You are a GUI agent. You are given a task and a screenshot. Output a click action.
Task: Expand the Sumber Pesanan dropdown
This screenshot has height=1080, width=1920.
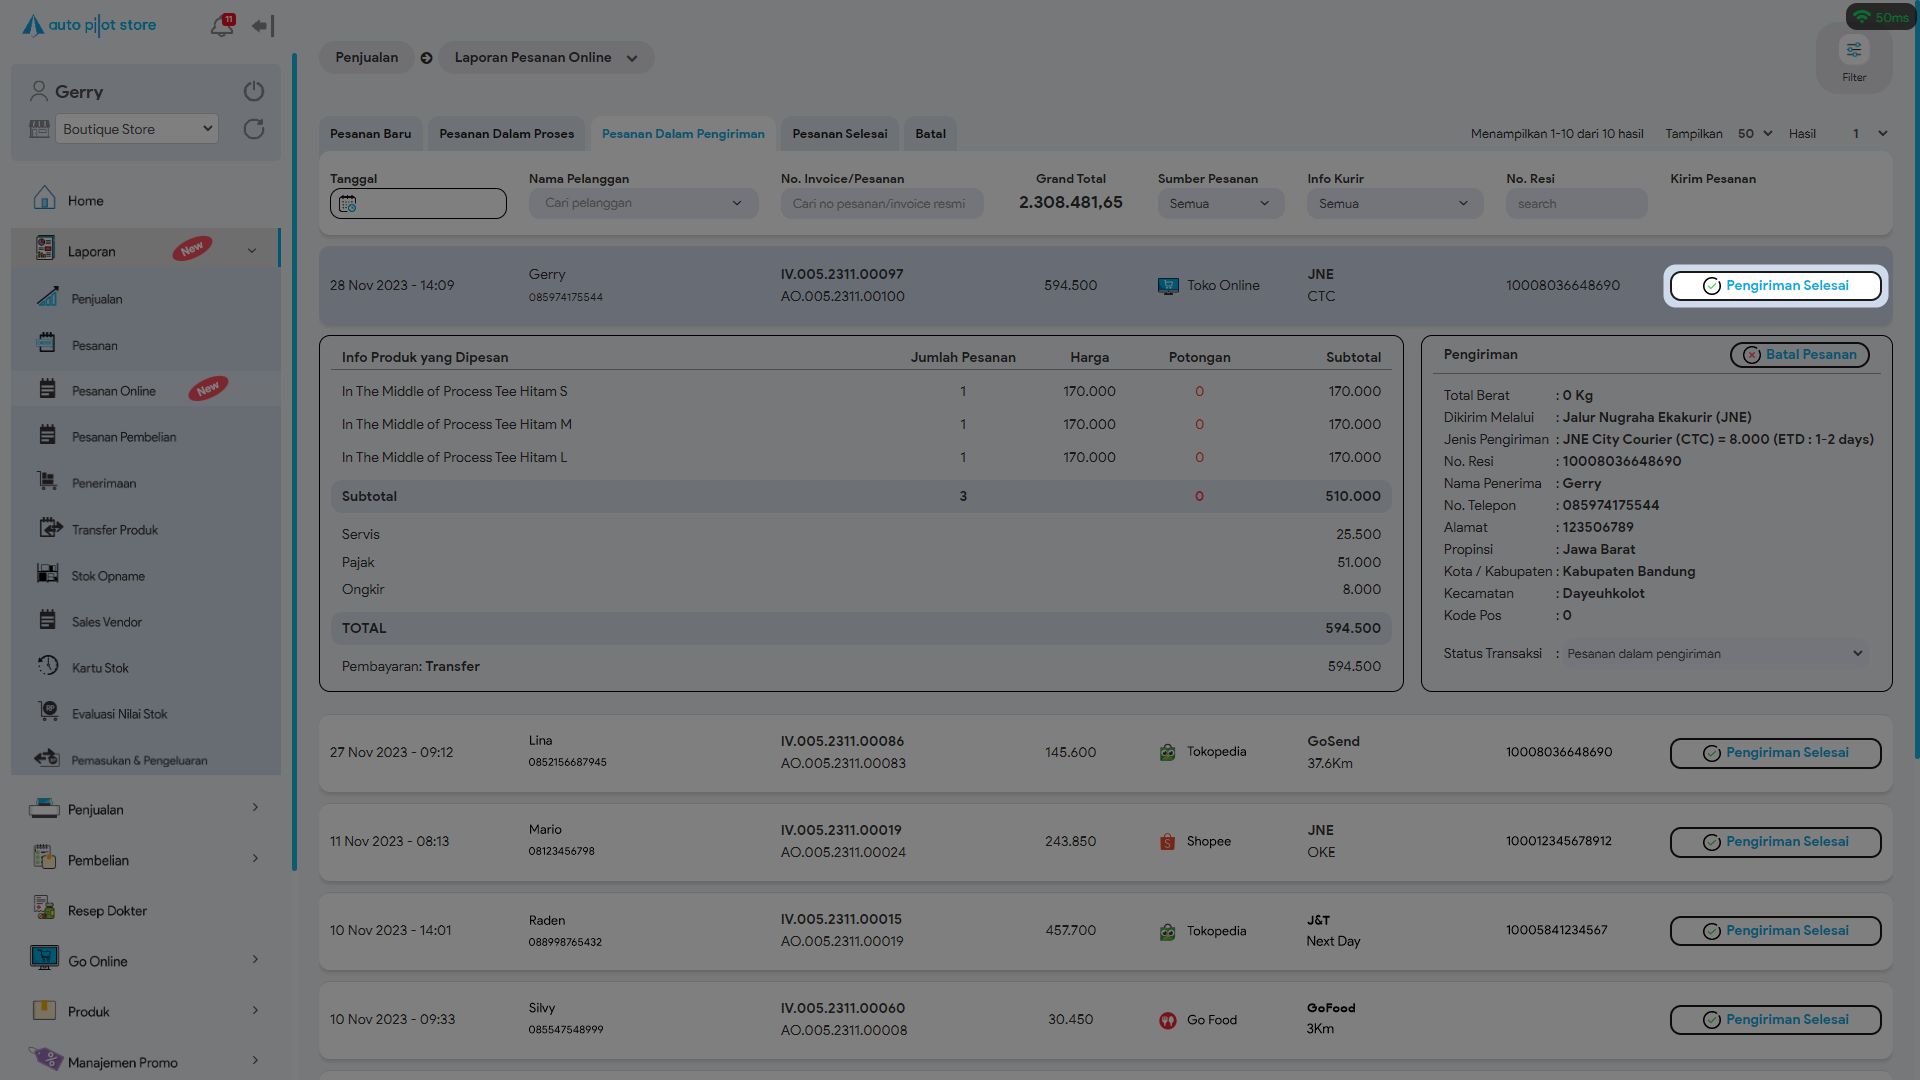click(x=1219, y=204)
